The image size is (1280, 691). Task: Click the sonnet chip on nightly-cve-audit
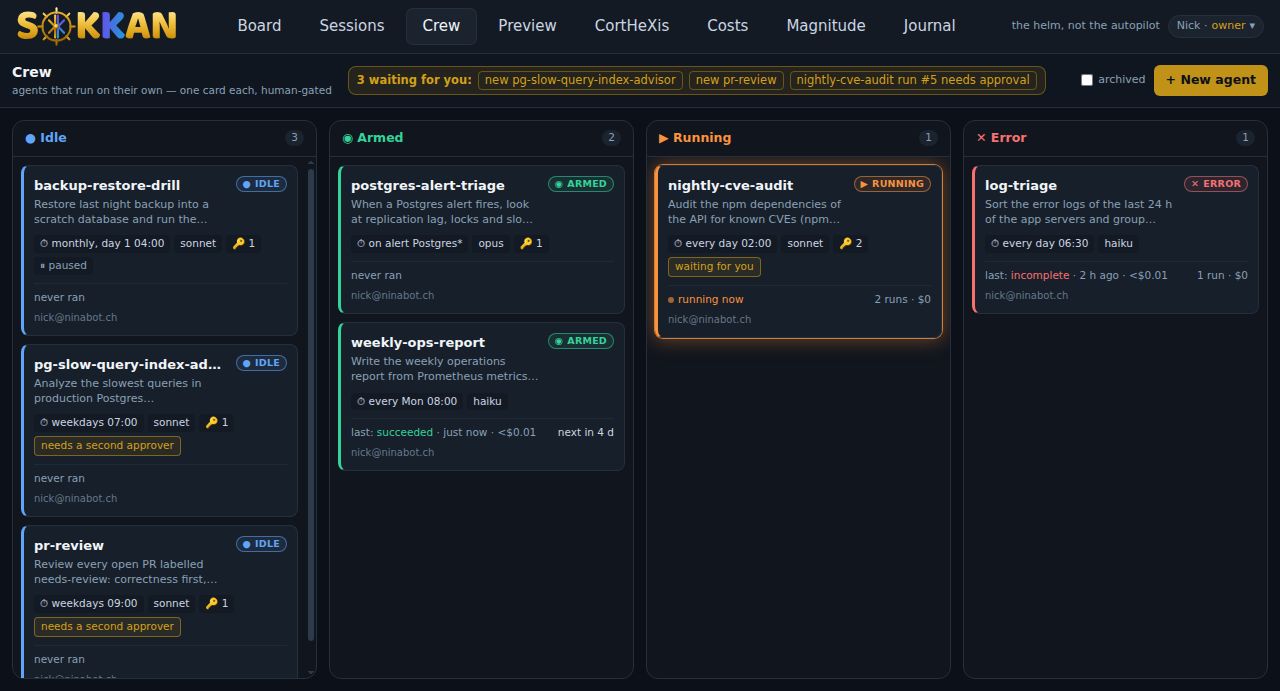click(805, 243)
